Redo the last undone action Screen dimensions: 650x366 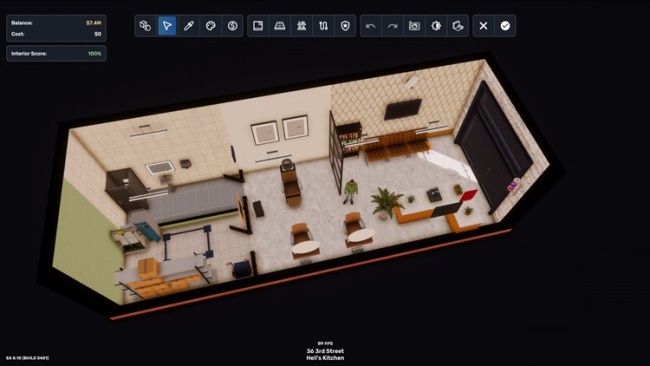pyautogui.click(x=392, y=26)
